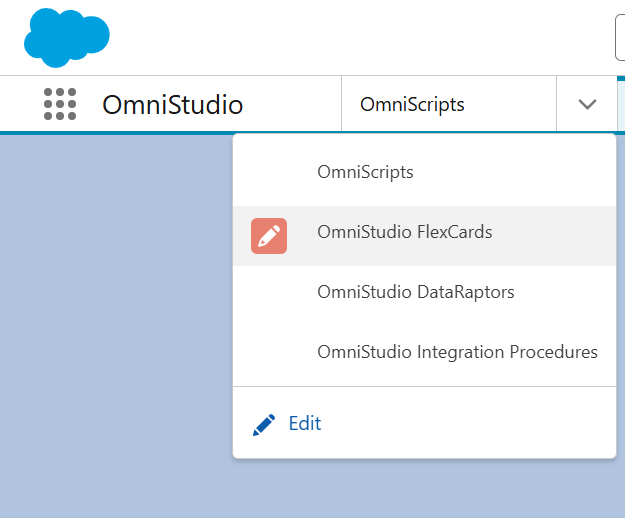The image size is (625, 518).
Task: Click empty space right of the Edit link
Action: tap(470, 424)
